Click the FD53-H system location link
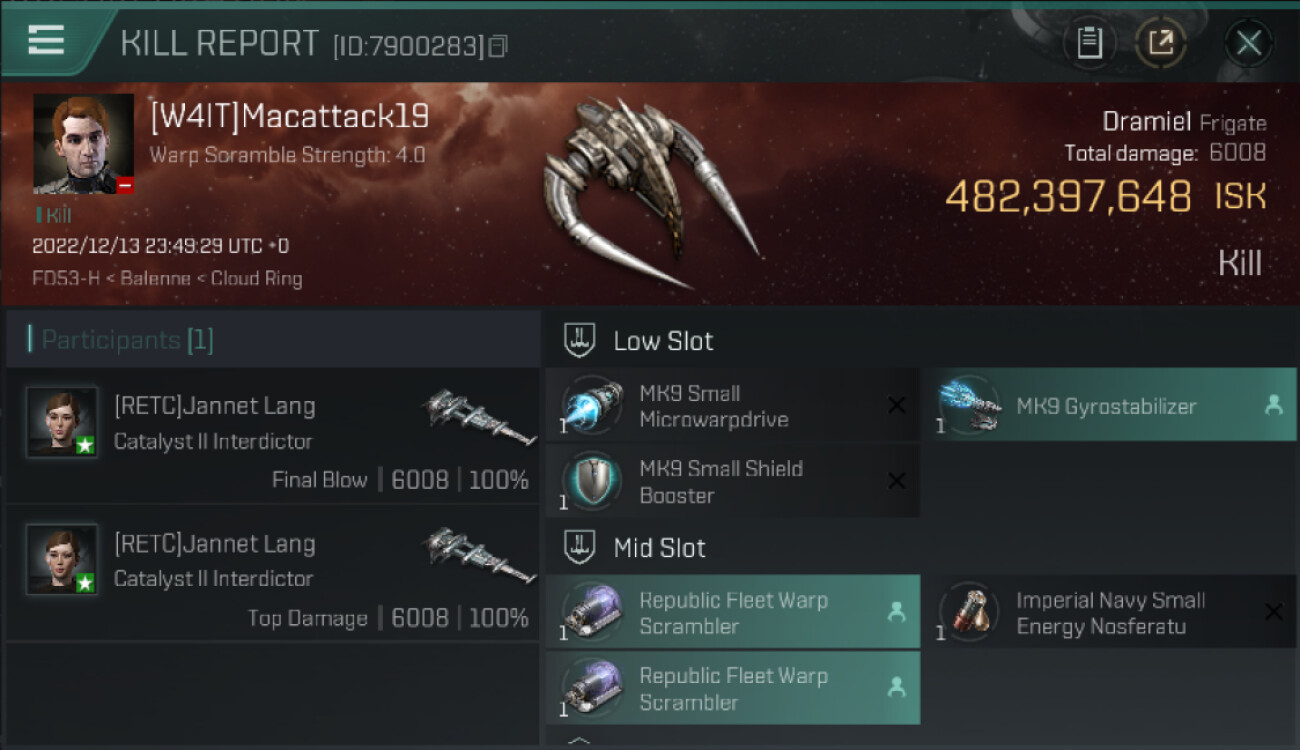Image resolution: width=1300 pixels, height=750 pixels. click(66, 278)
